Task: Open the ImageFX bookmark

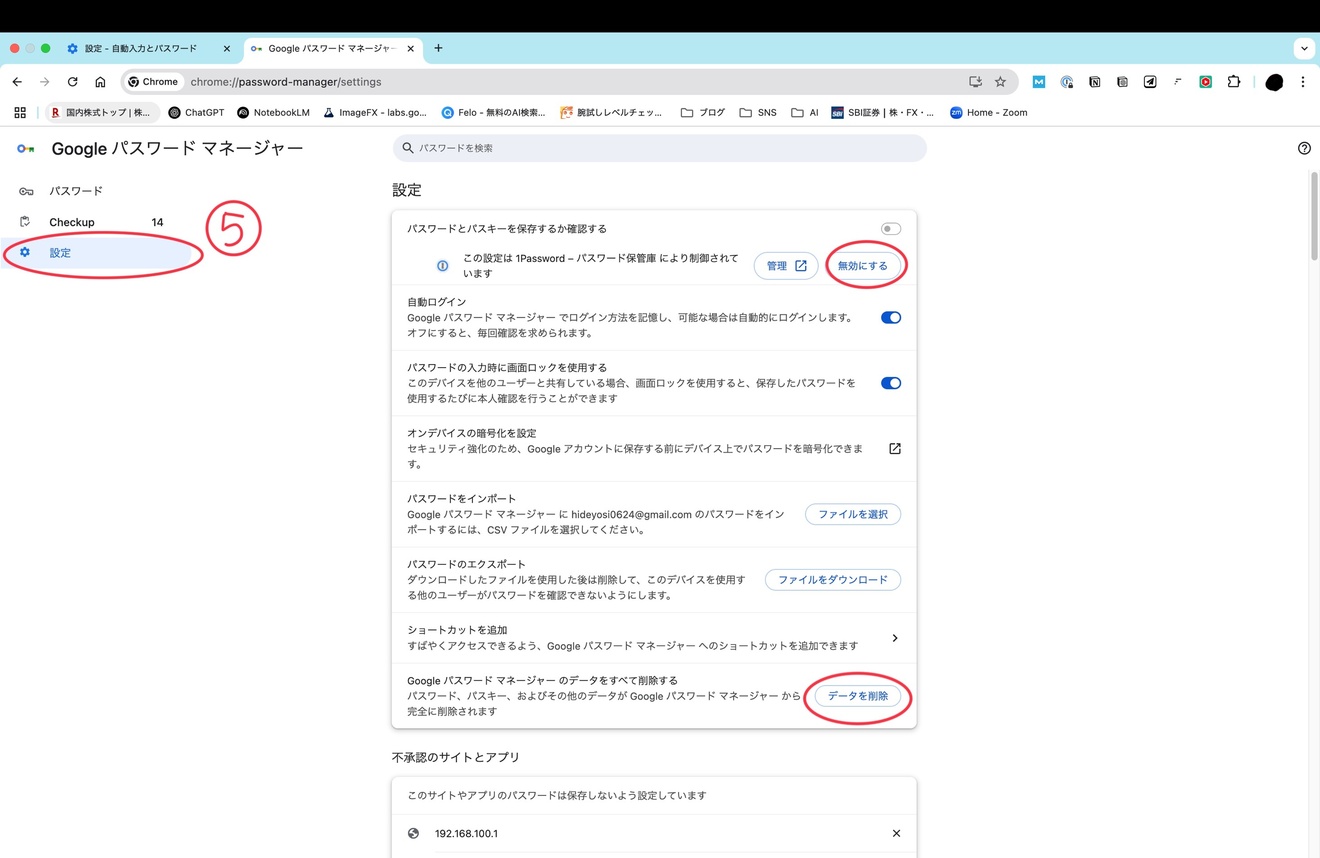Action: point(375,113)
